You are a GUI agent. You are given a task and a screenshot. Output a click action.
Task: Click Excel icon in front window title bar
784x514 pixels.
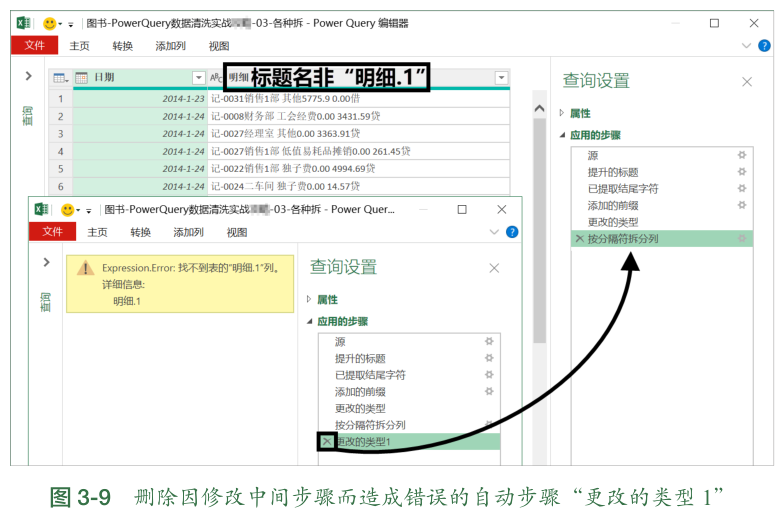(42, 210)
